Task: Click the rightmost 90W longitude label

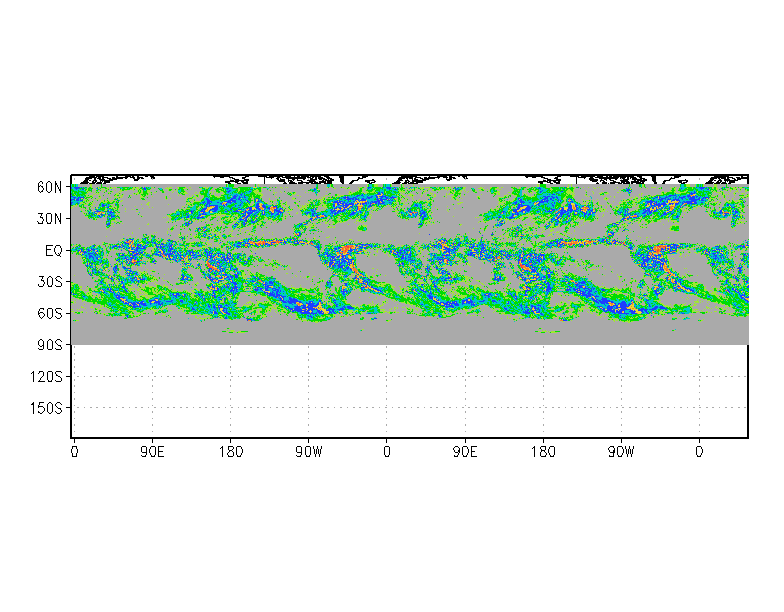Action: [621, 452]
